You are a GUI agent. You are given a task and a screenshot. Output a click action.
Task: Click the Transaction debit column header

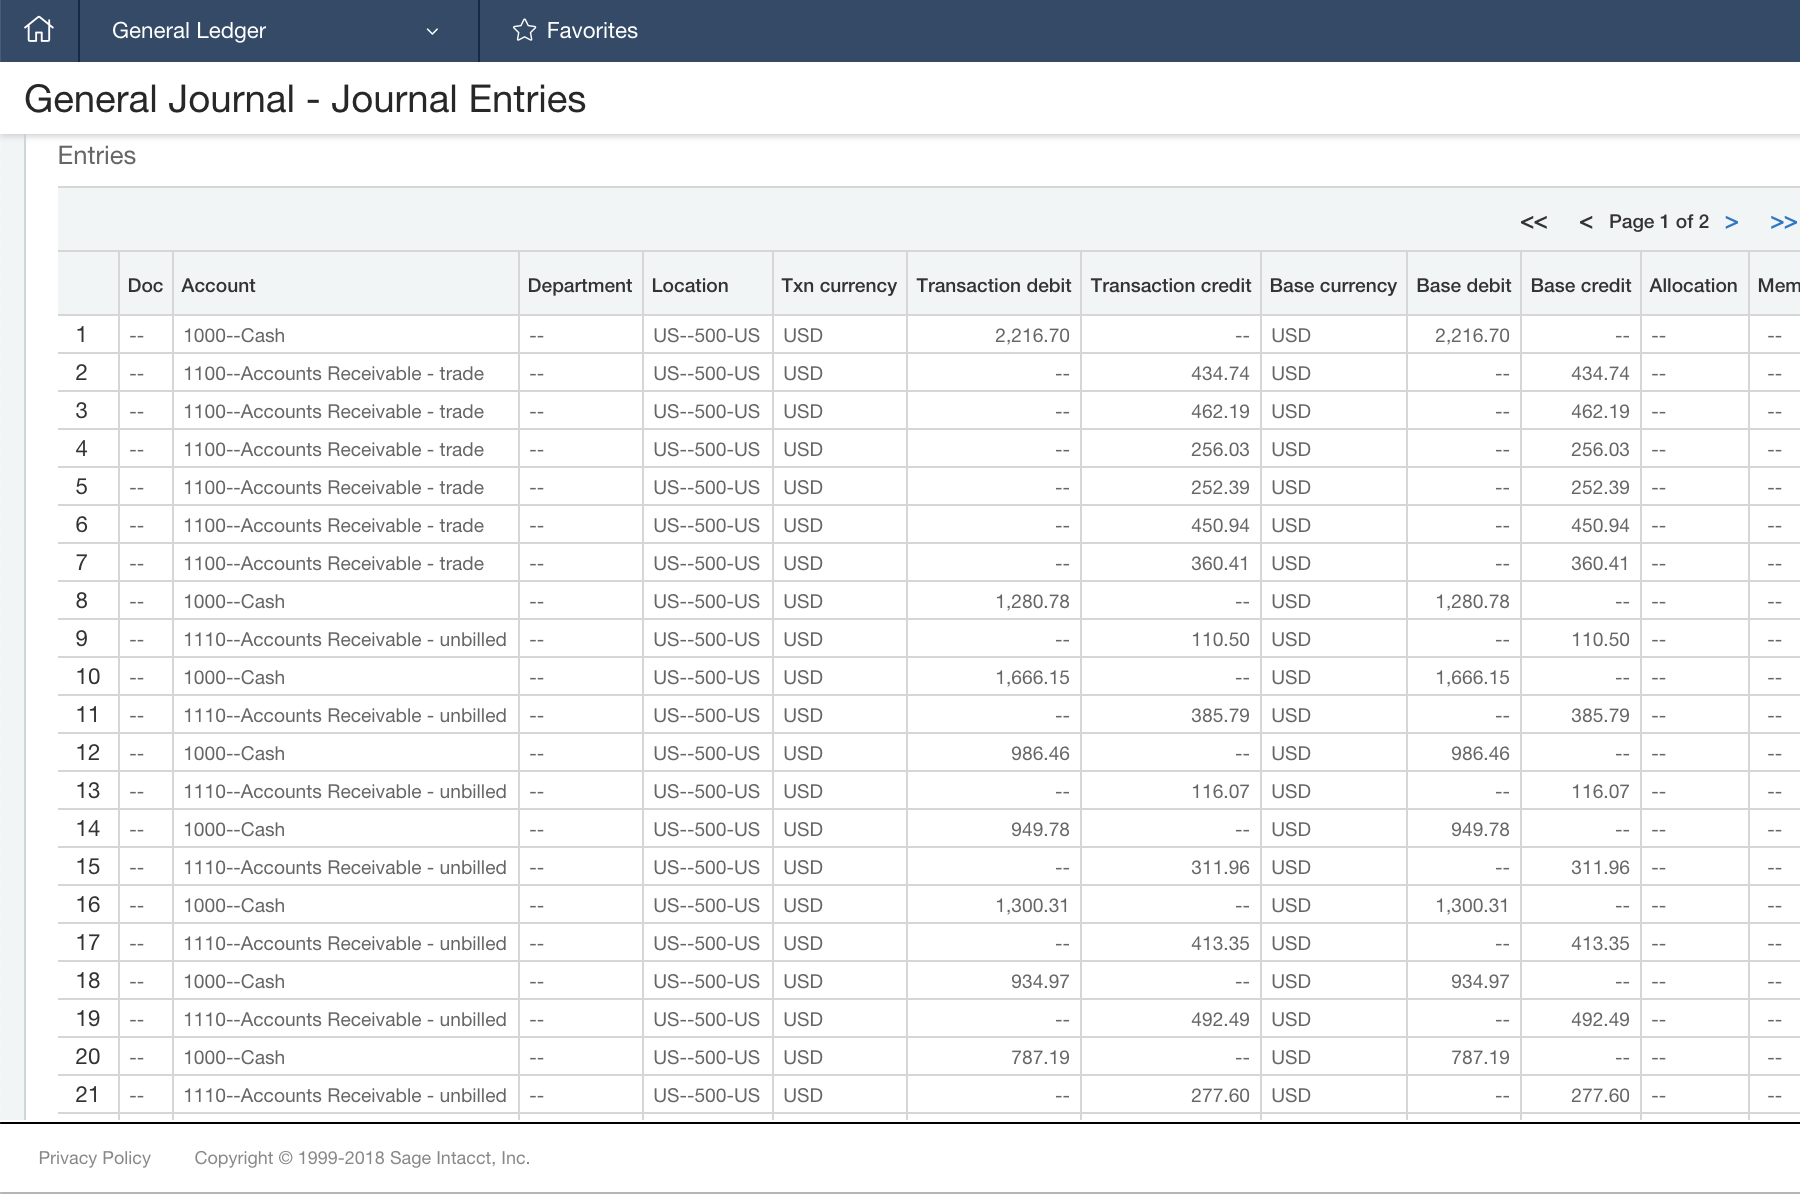(994, 285)
